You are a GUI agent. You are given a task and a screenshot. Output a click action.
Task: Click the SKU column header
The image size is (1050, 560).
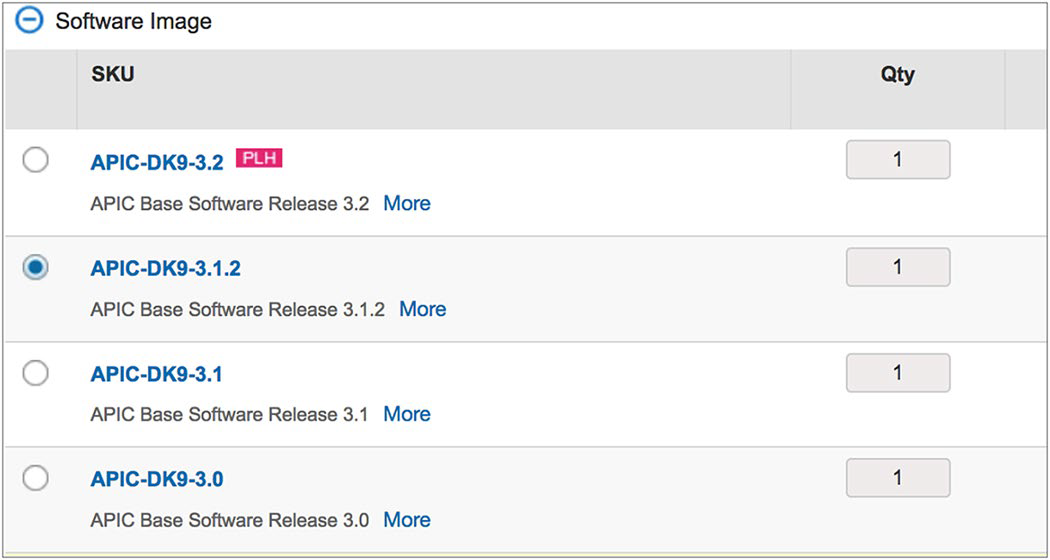pos(113,75)
